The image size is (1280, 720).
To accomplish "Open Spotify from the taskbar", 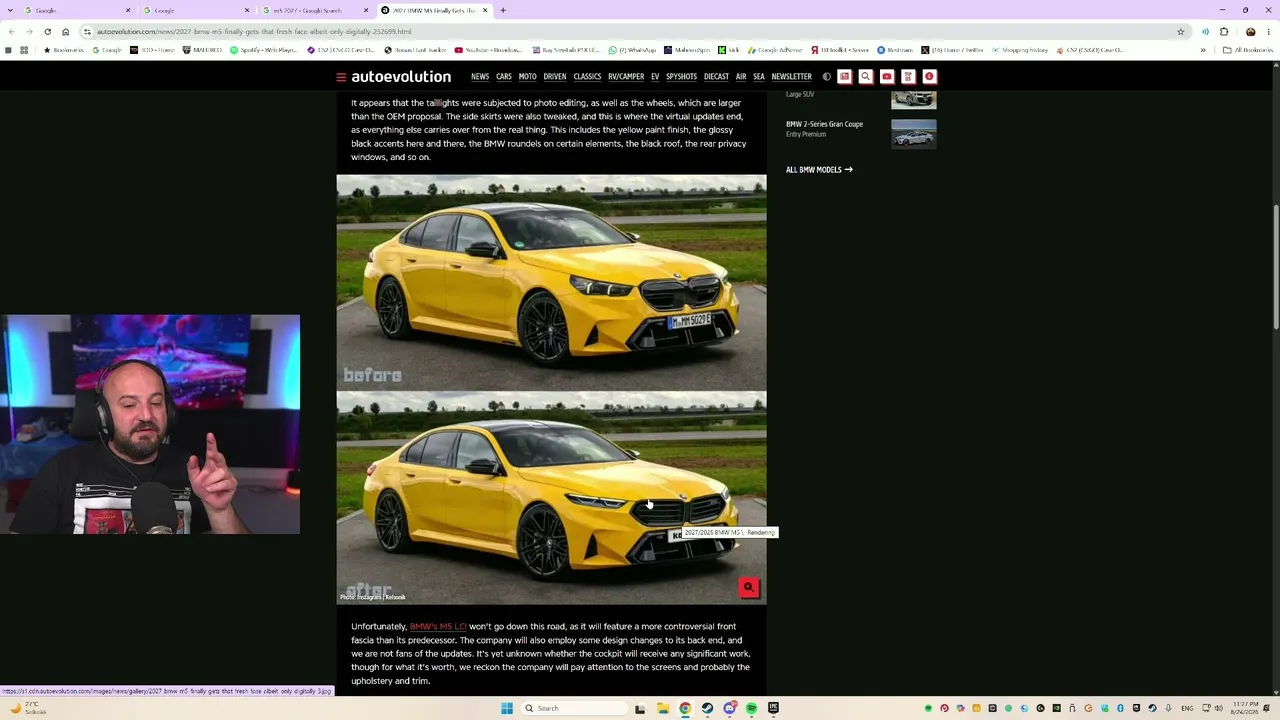I will tap(751, 709).
